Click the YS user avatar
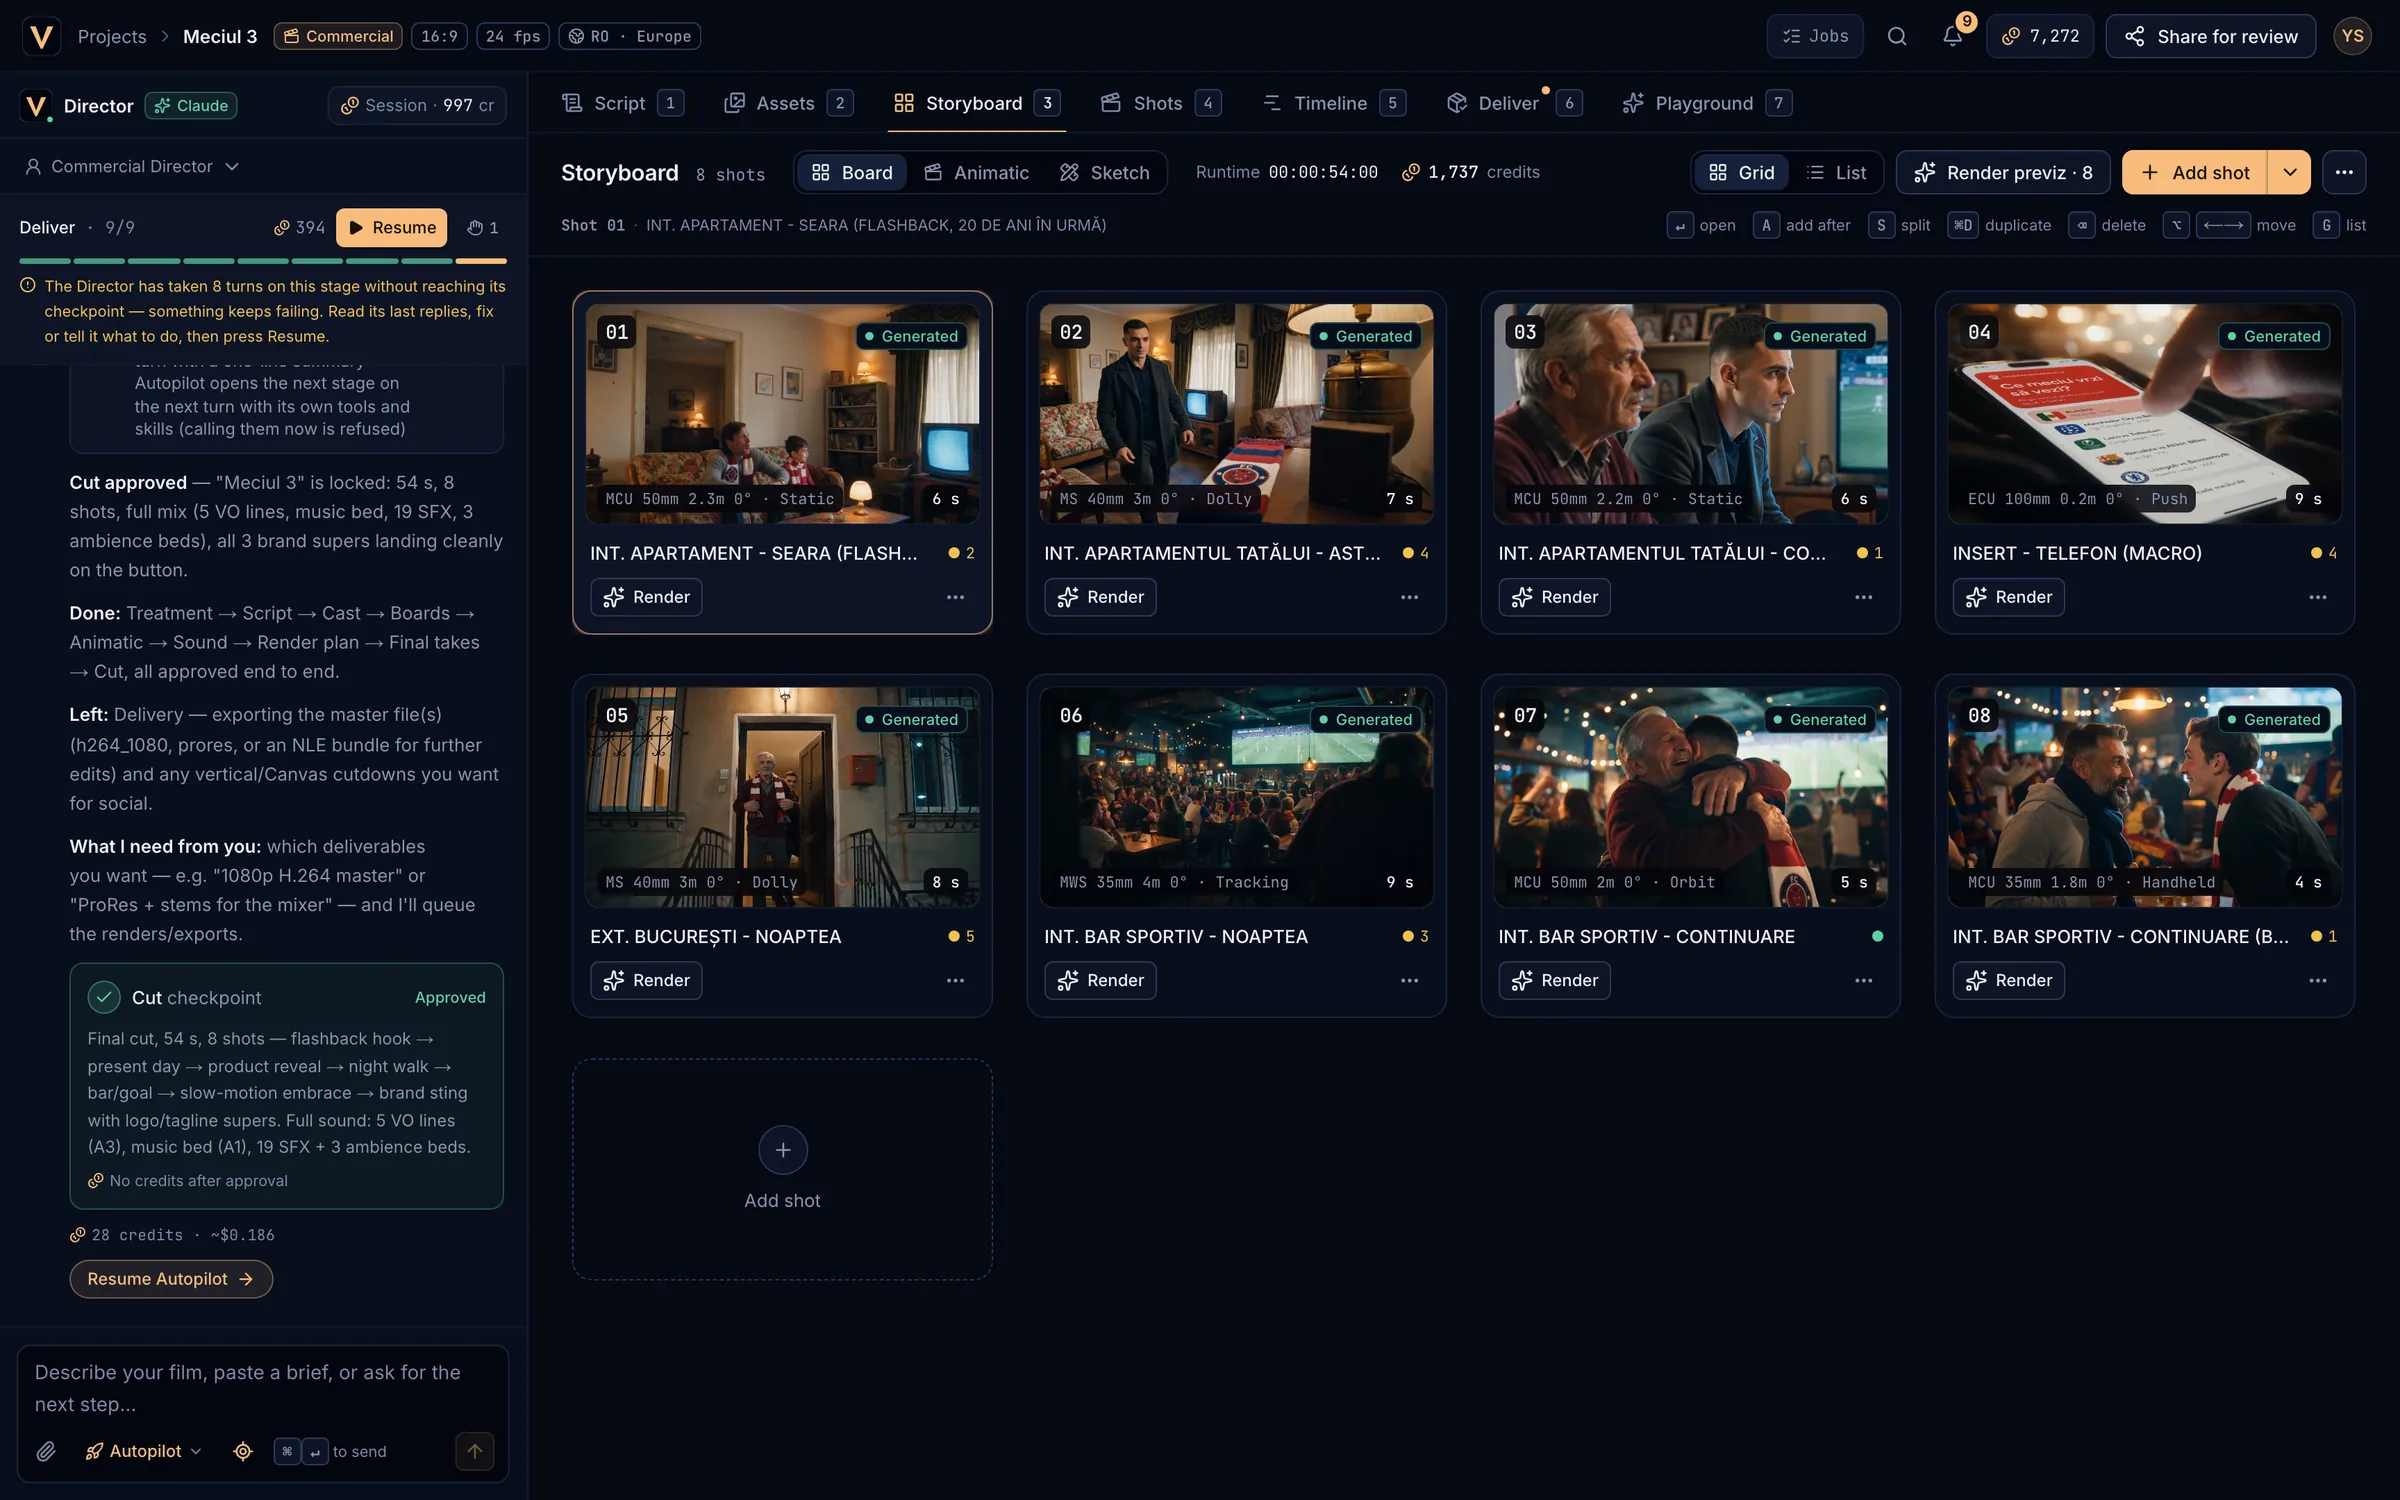 click(2352, 36)
